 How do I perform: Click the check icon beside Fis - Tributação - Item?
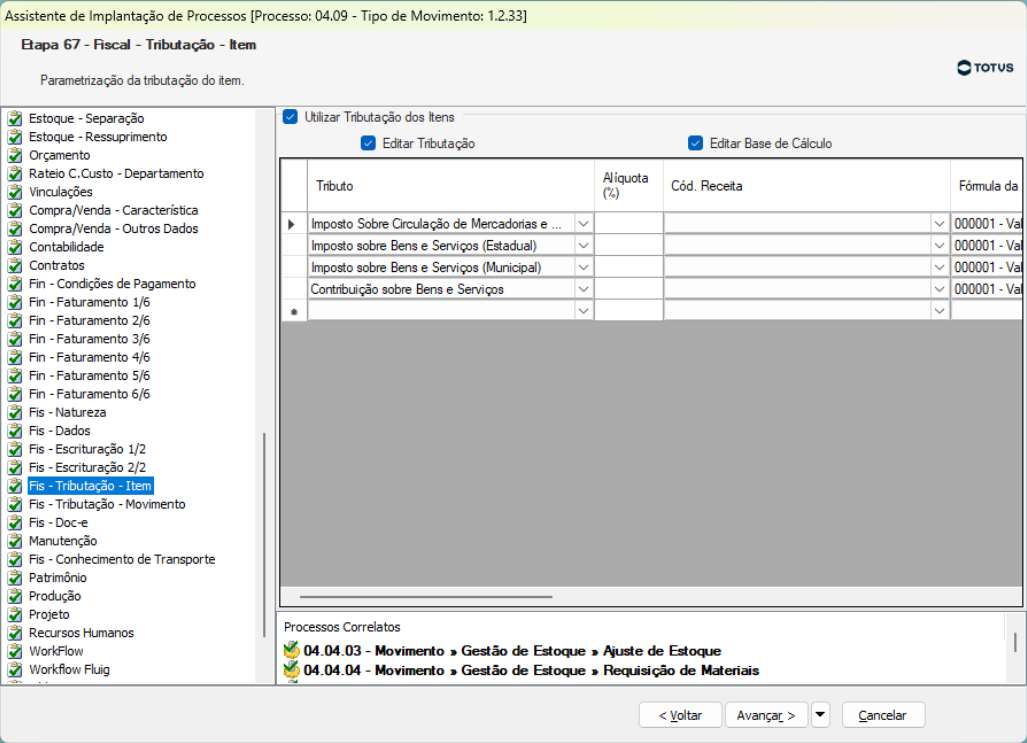[x=15, y=486]
